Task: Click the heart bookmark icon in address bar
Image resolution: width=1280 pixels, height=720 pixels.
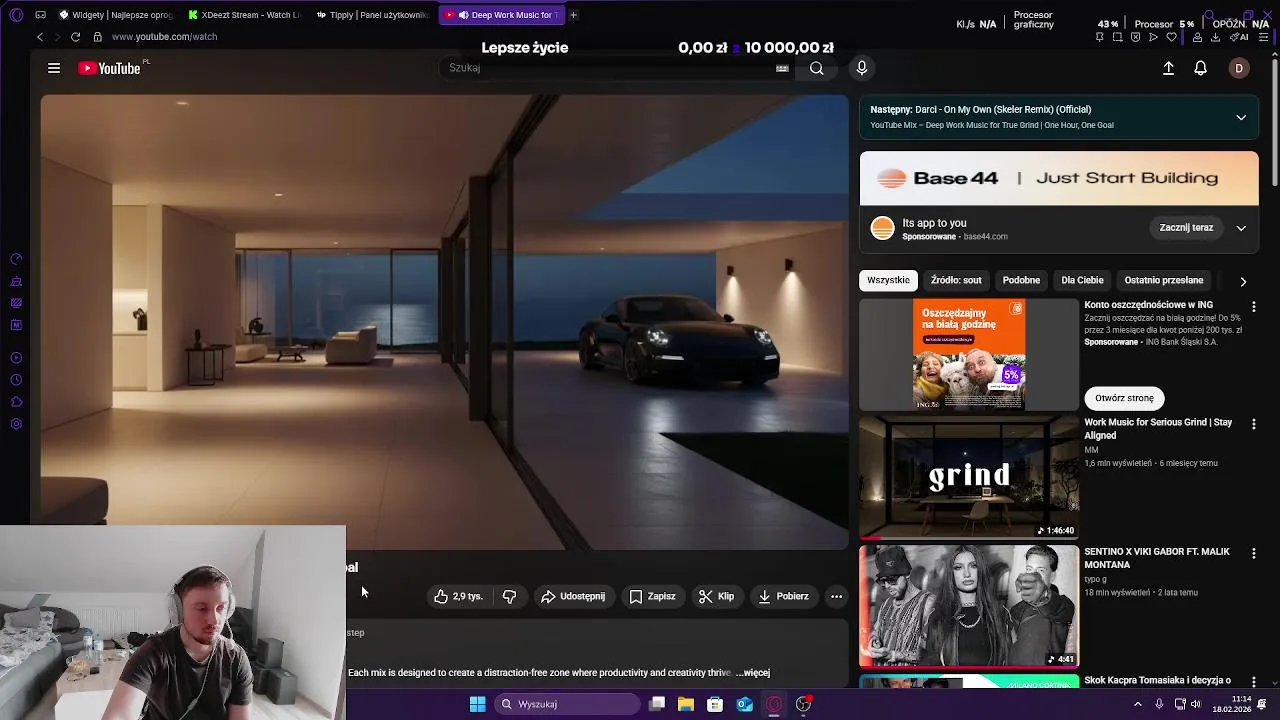Action: pyautogui.click(x=1171, y=37)
